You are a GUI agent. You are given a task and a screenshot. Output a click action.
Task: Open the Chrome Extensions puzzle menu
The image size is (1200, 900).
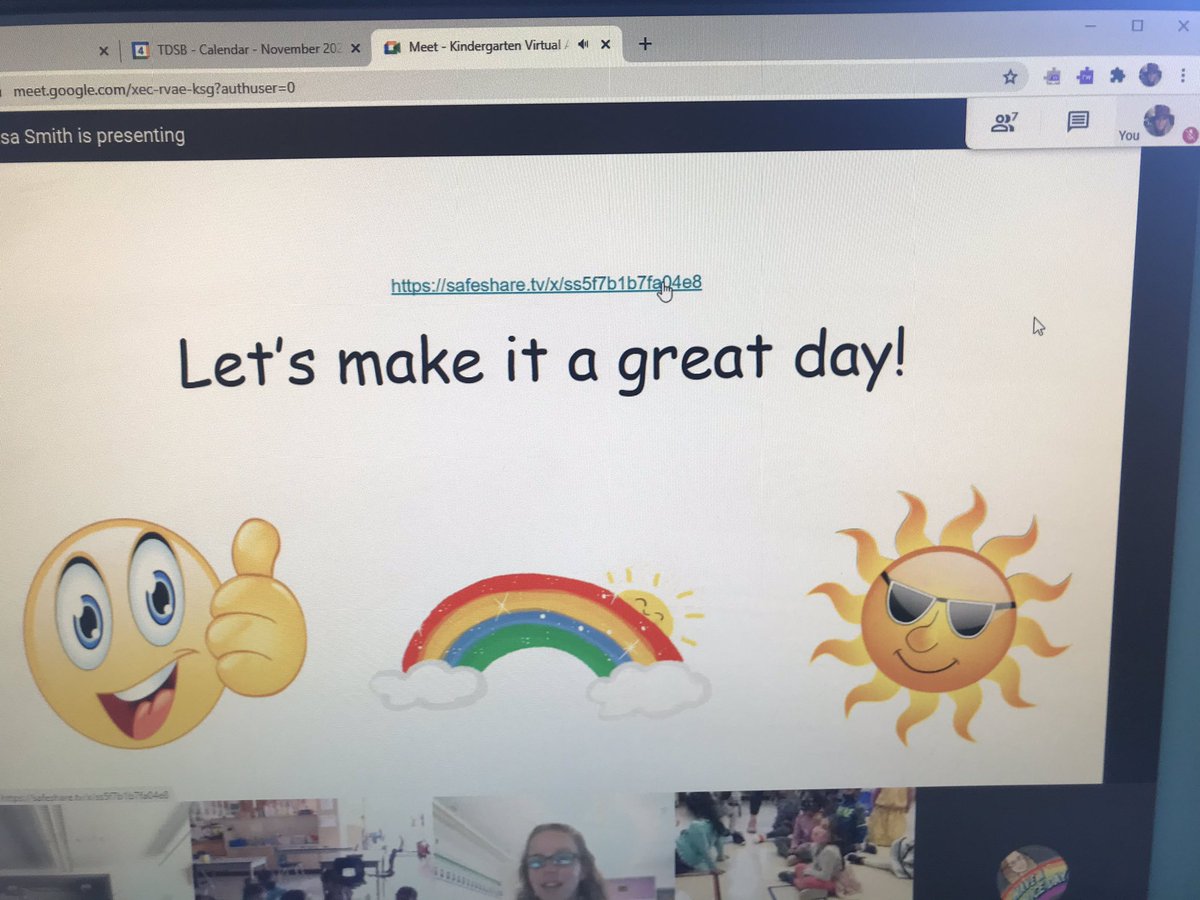(1116, 76)
